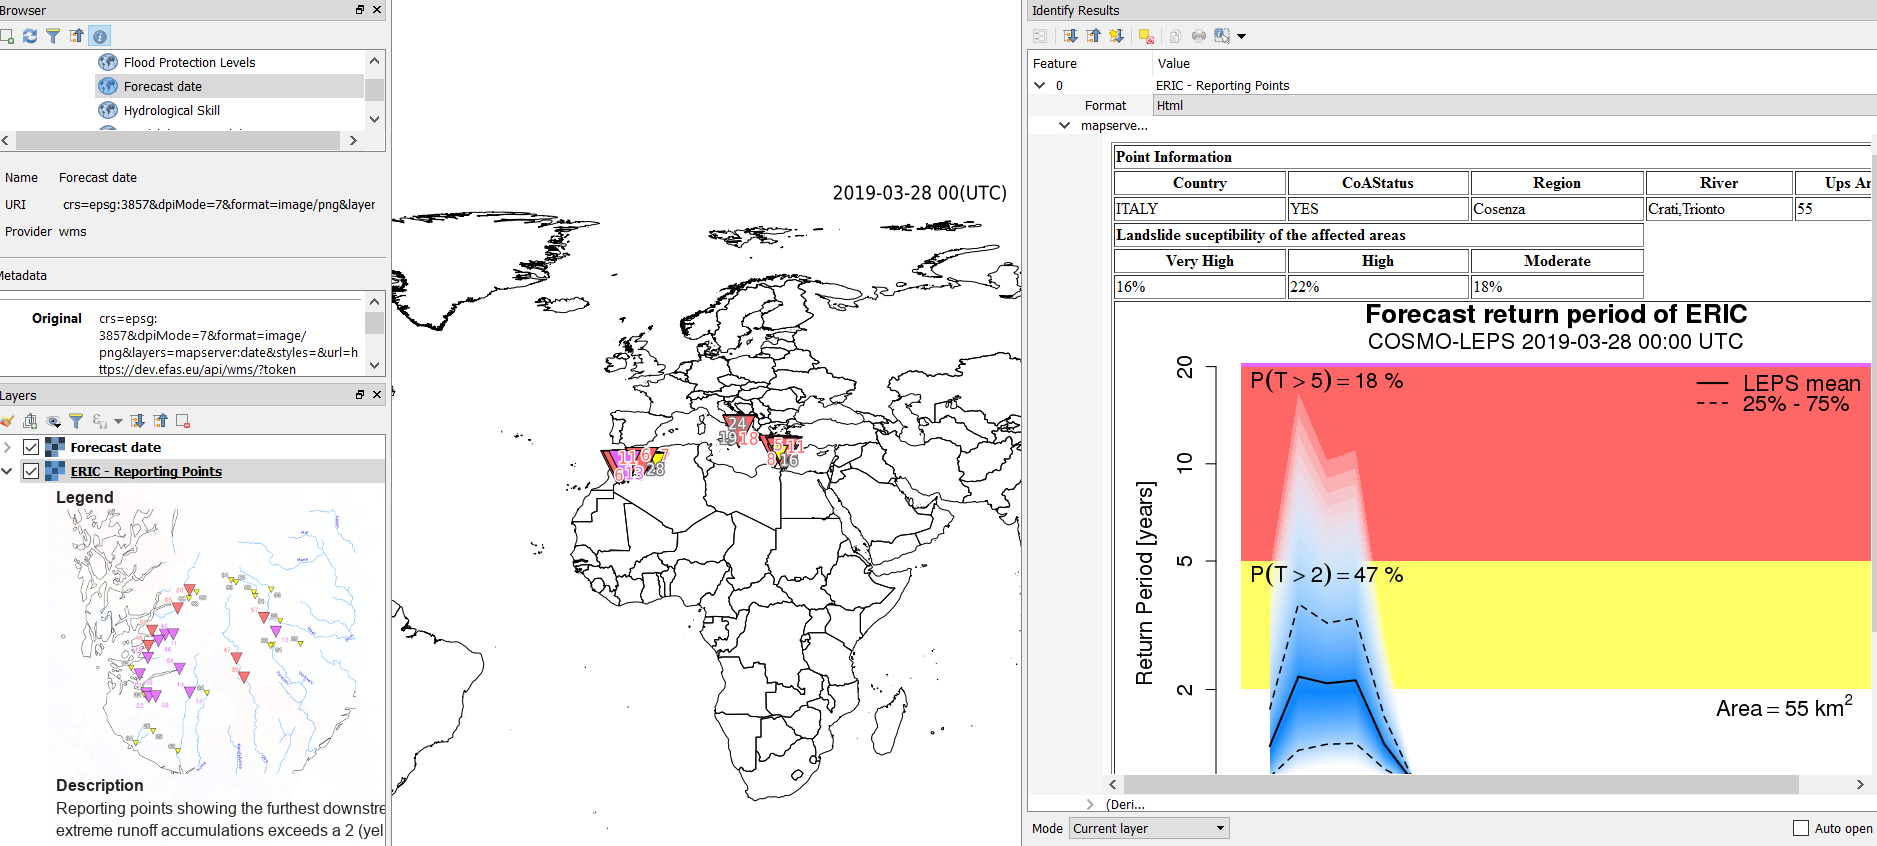Screen dimensions: 1877x846
Task: Click Filter Legend by Expression icon
Action: coord(99,421)
